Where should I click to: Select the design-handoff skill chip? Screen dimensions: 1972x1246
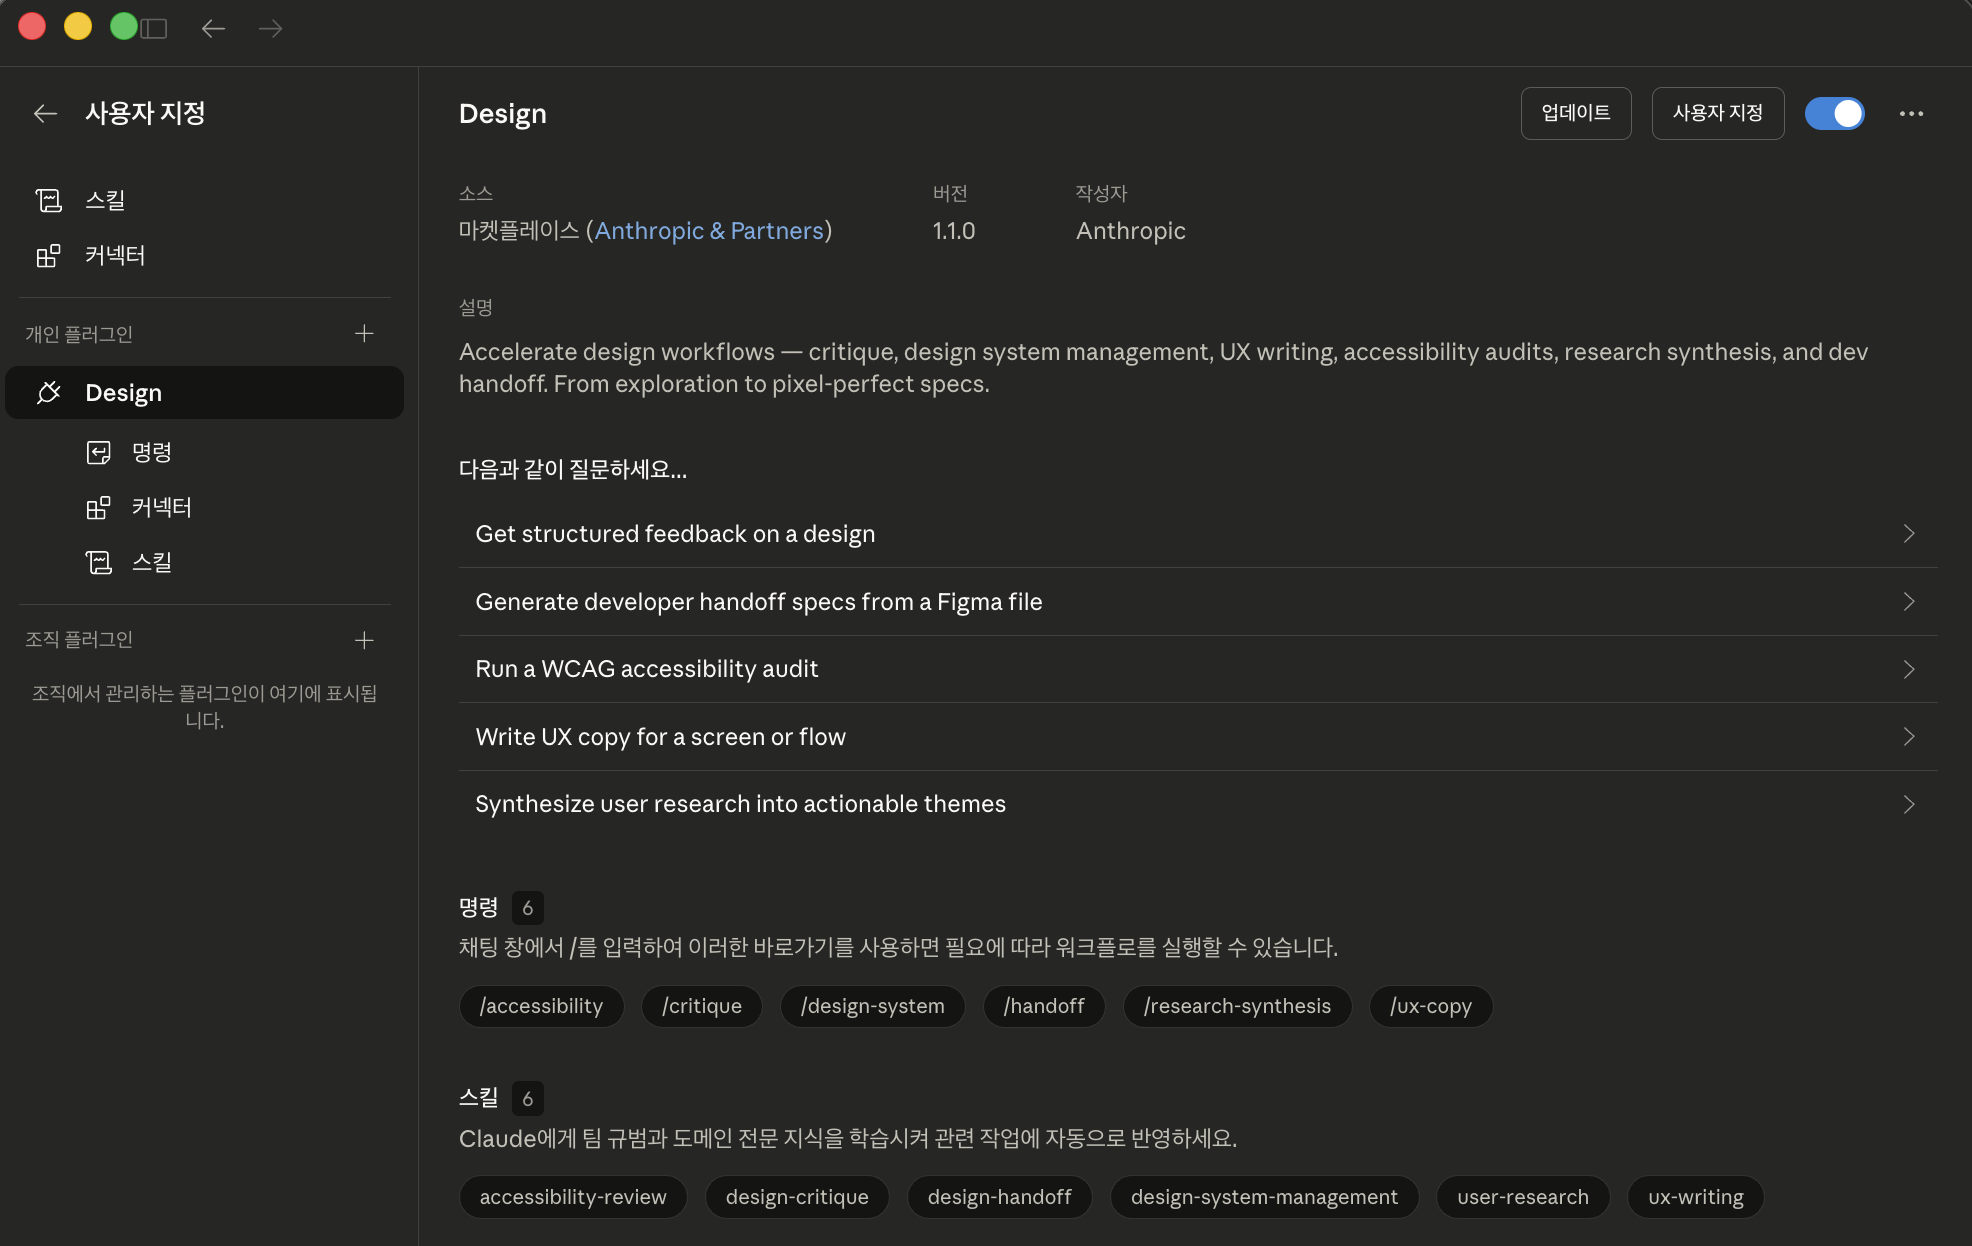[x=999, y=1197]
